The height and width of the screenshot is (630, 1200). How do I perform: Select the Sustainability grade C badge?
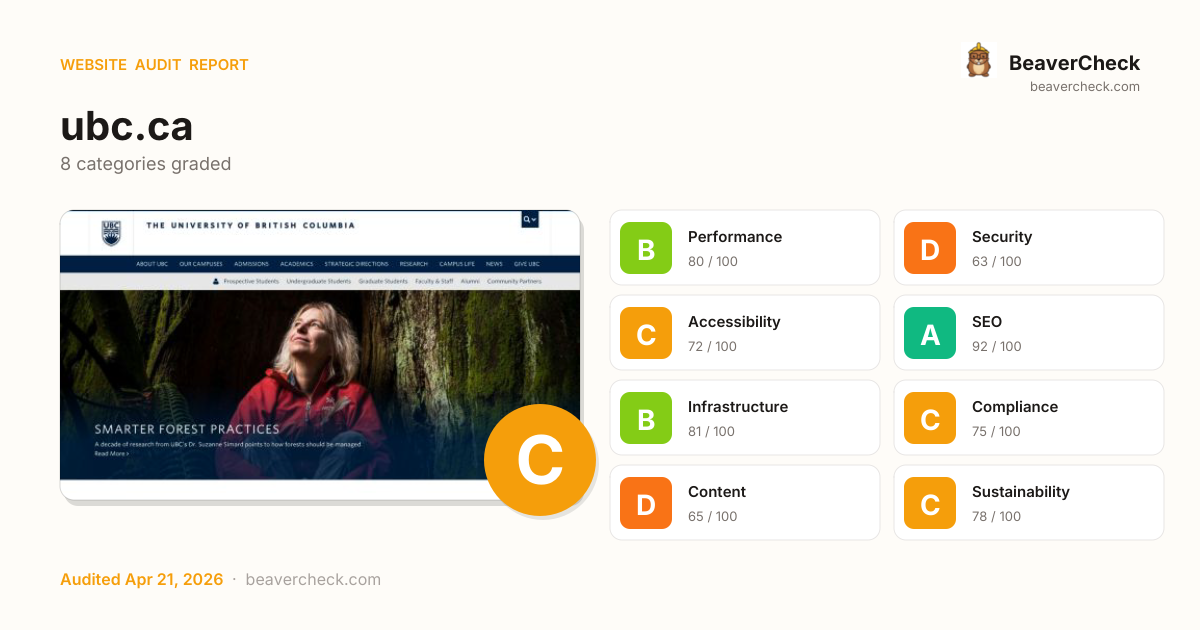click(930, 503)
